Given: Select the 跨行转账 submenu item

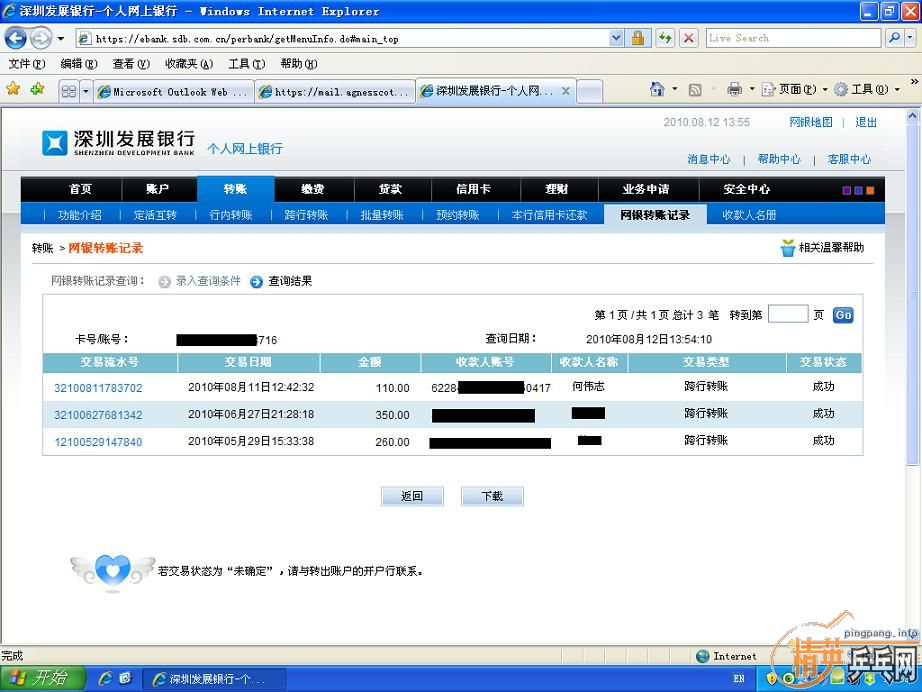Looking at the screenshot, I should point(306,215).
